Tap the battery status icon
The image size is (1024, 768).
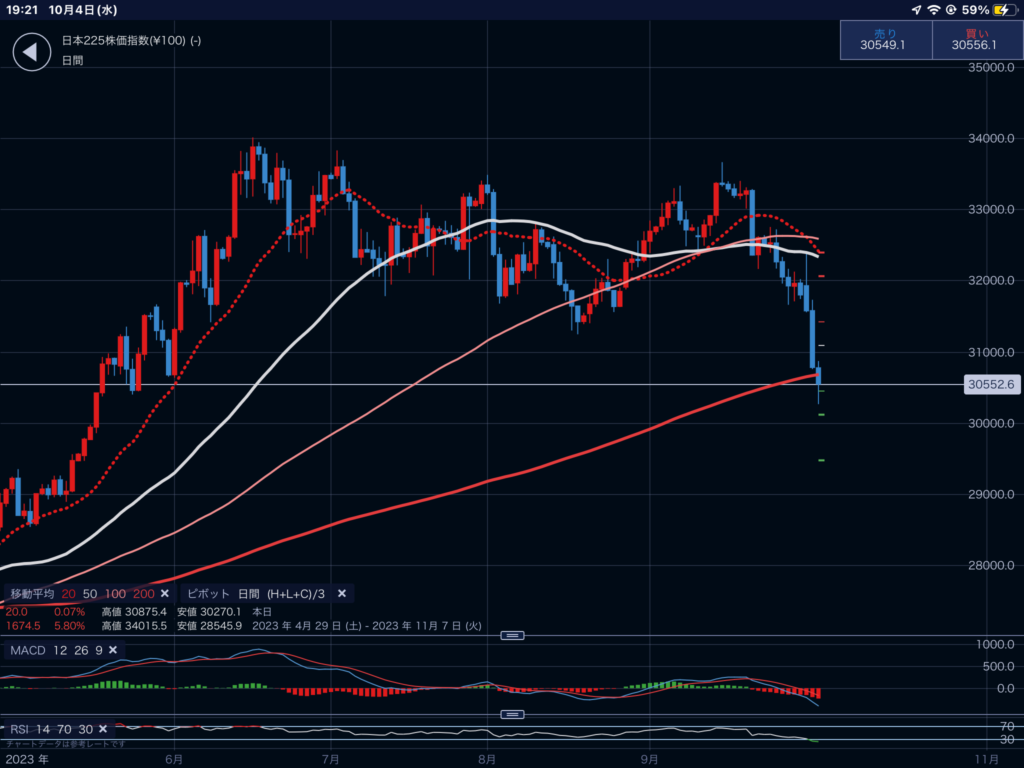point(1004,10)
